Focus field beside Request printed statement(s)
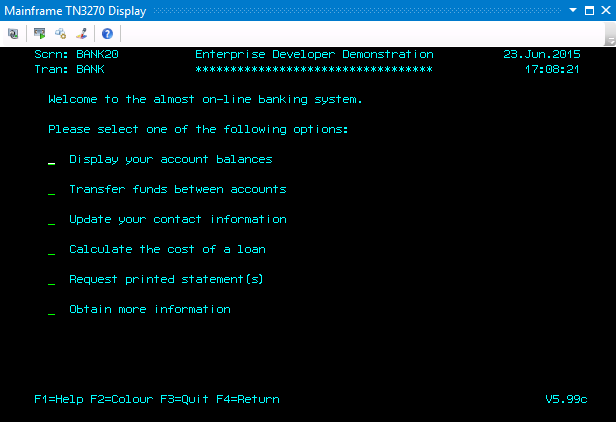616x422 pixels. [51, 280]
